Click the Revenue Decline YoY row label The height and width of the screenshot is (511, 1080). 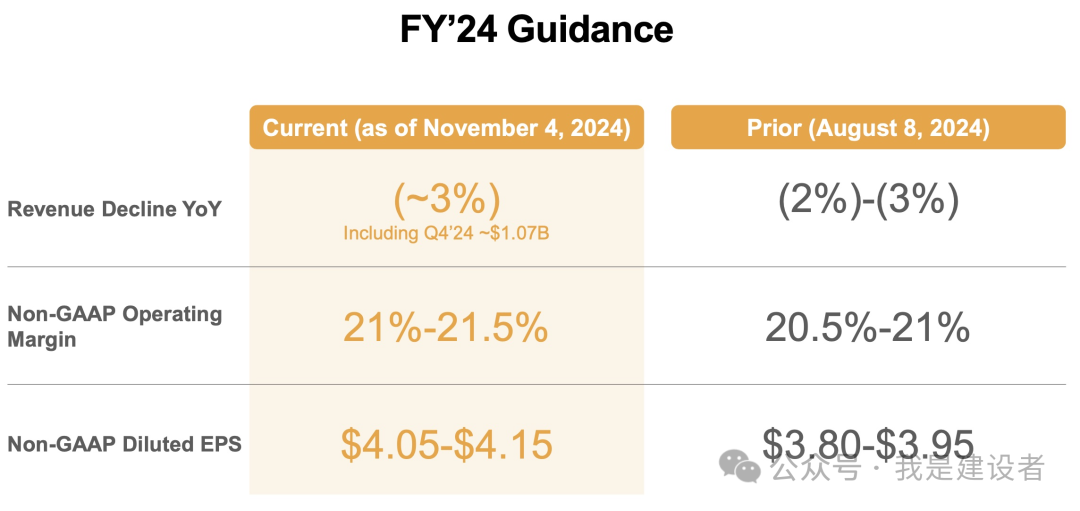(114, 209)
